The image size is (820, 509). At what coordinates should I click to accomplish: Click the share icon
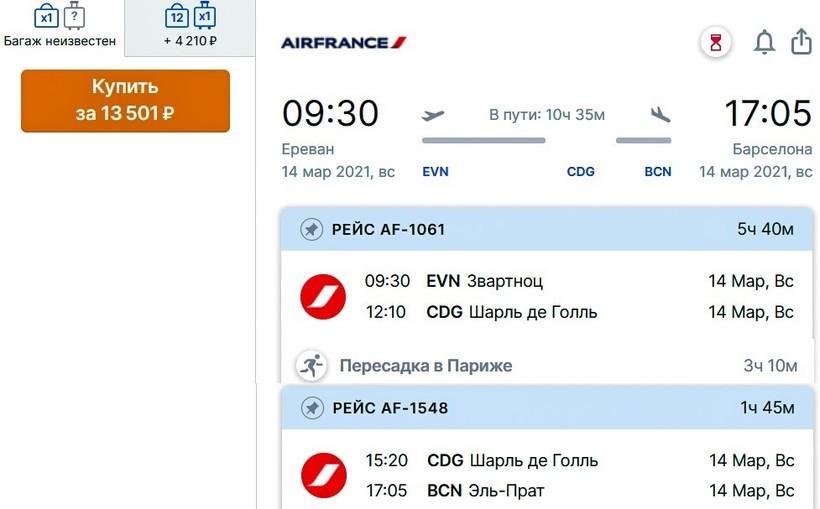click(x=801, y=42)
